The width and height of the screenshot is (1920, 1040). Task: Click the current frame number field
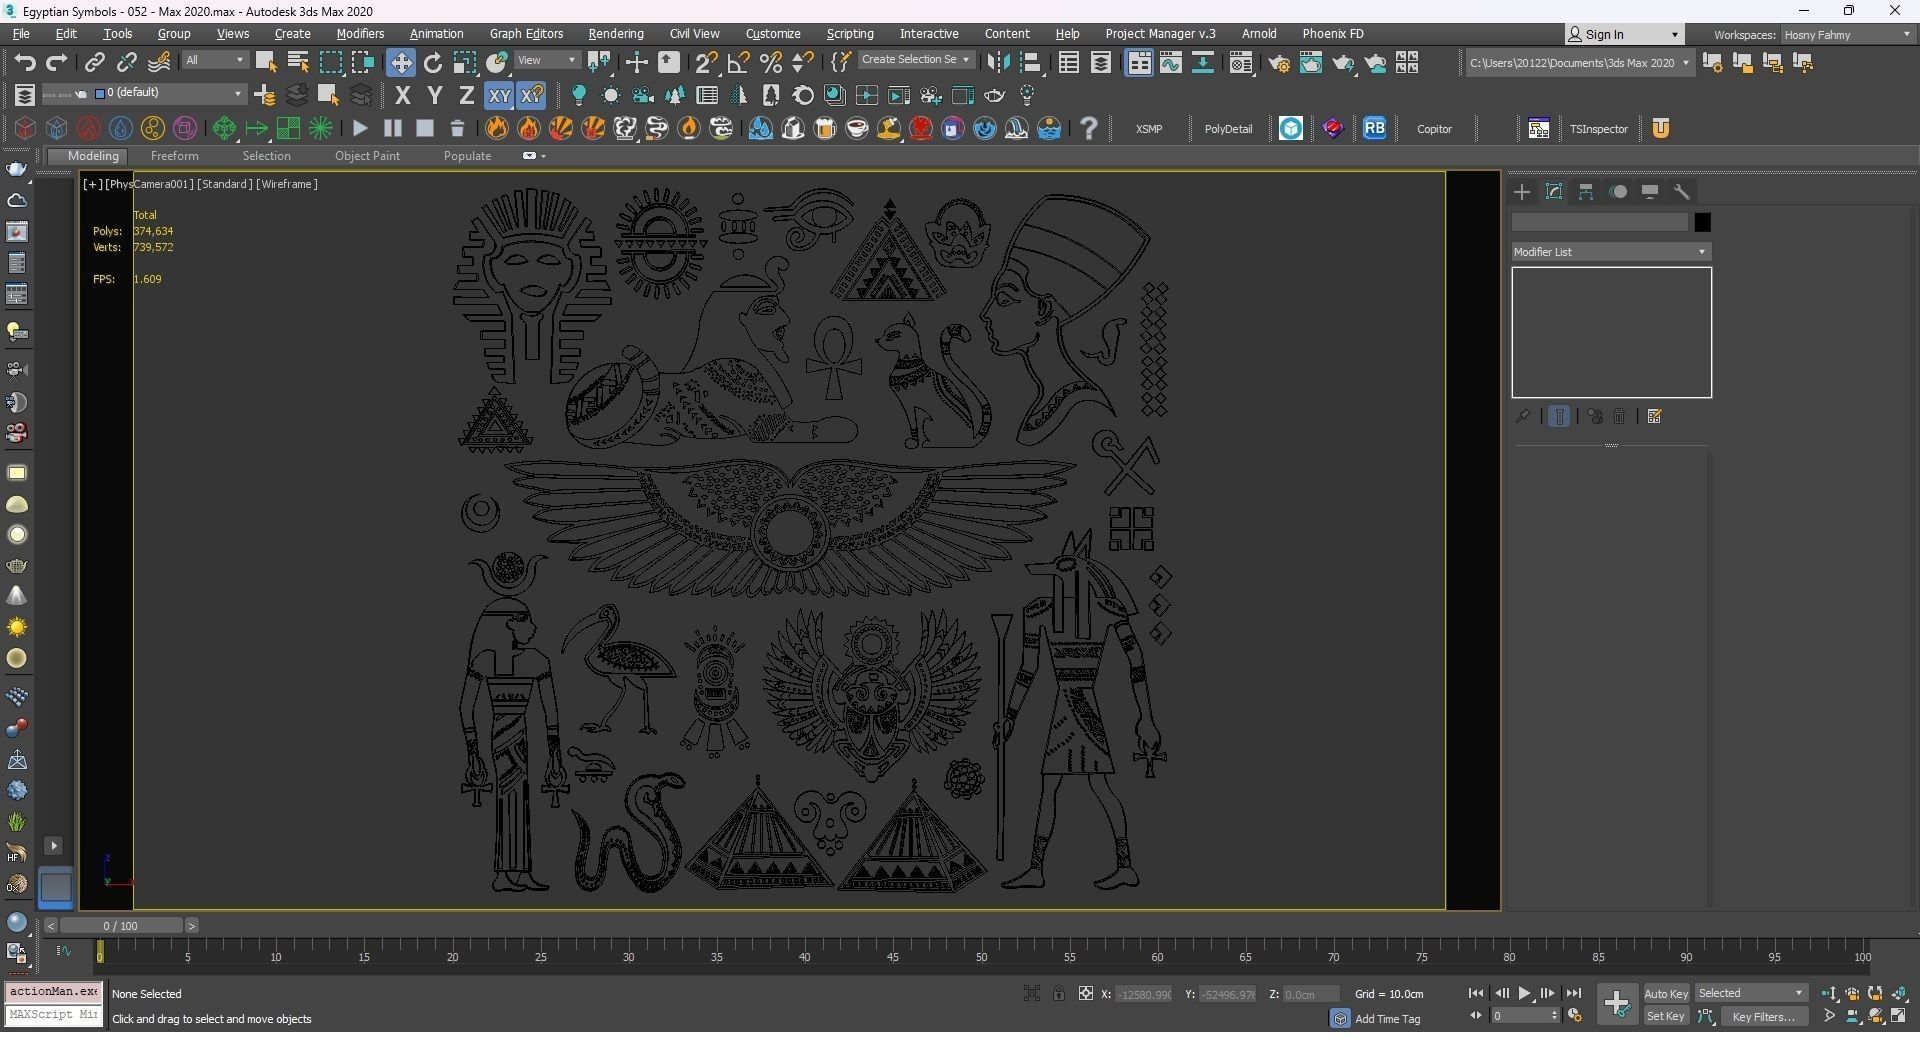[1524, 1016]
